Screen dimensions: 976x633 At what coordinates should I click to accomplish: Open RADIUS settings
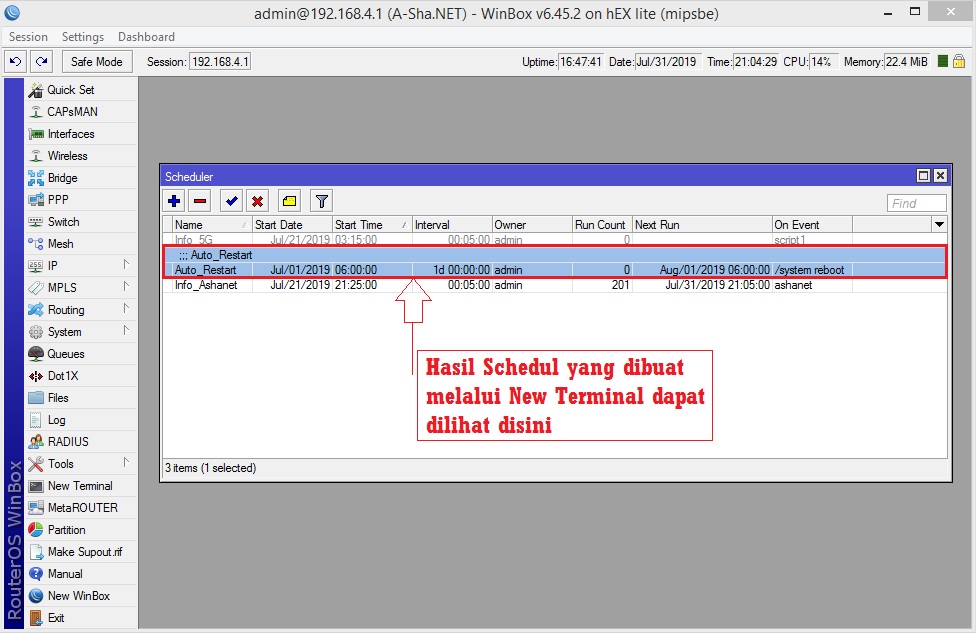click(x=68, y=442)
